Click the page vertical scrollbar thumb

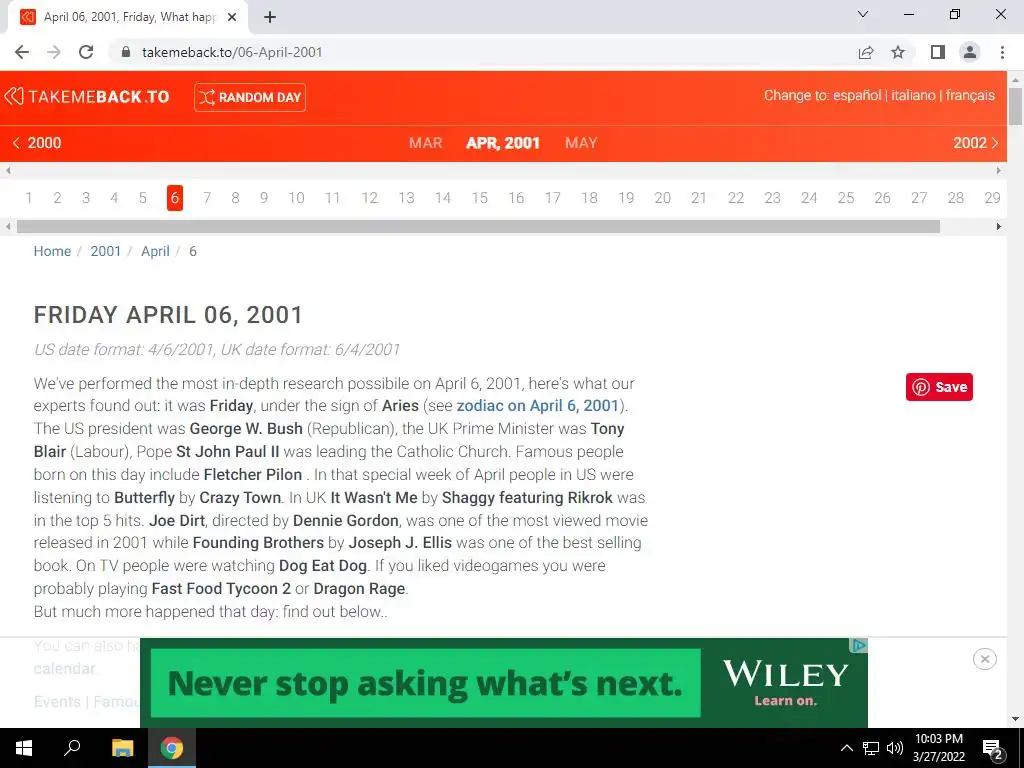tap(1016, 105)
